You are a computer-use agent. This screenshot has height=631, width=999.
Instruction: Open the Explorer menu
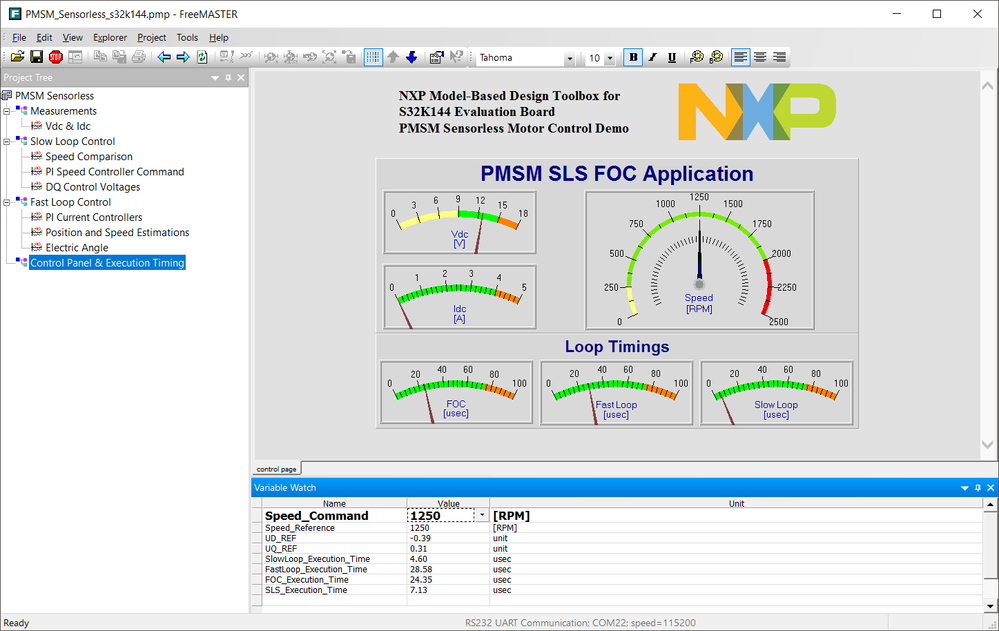pos(110,38)
